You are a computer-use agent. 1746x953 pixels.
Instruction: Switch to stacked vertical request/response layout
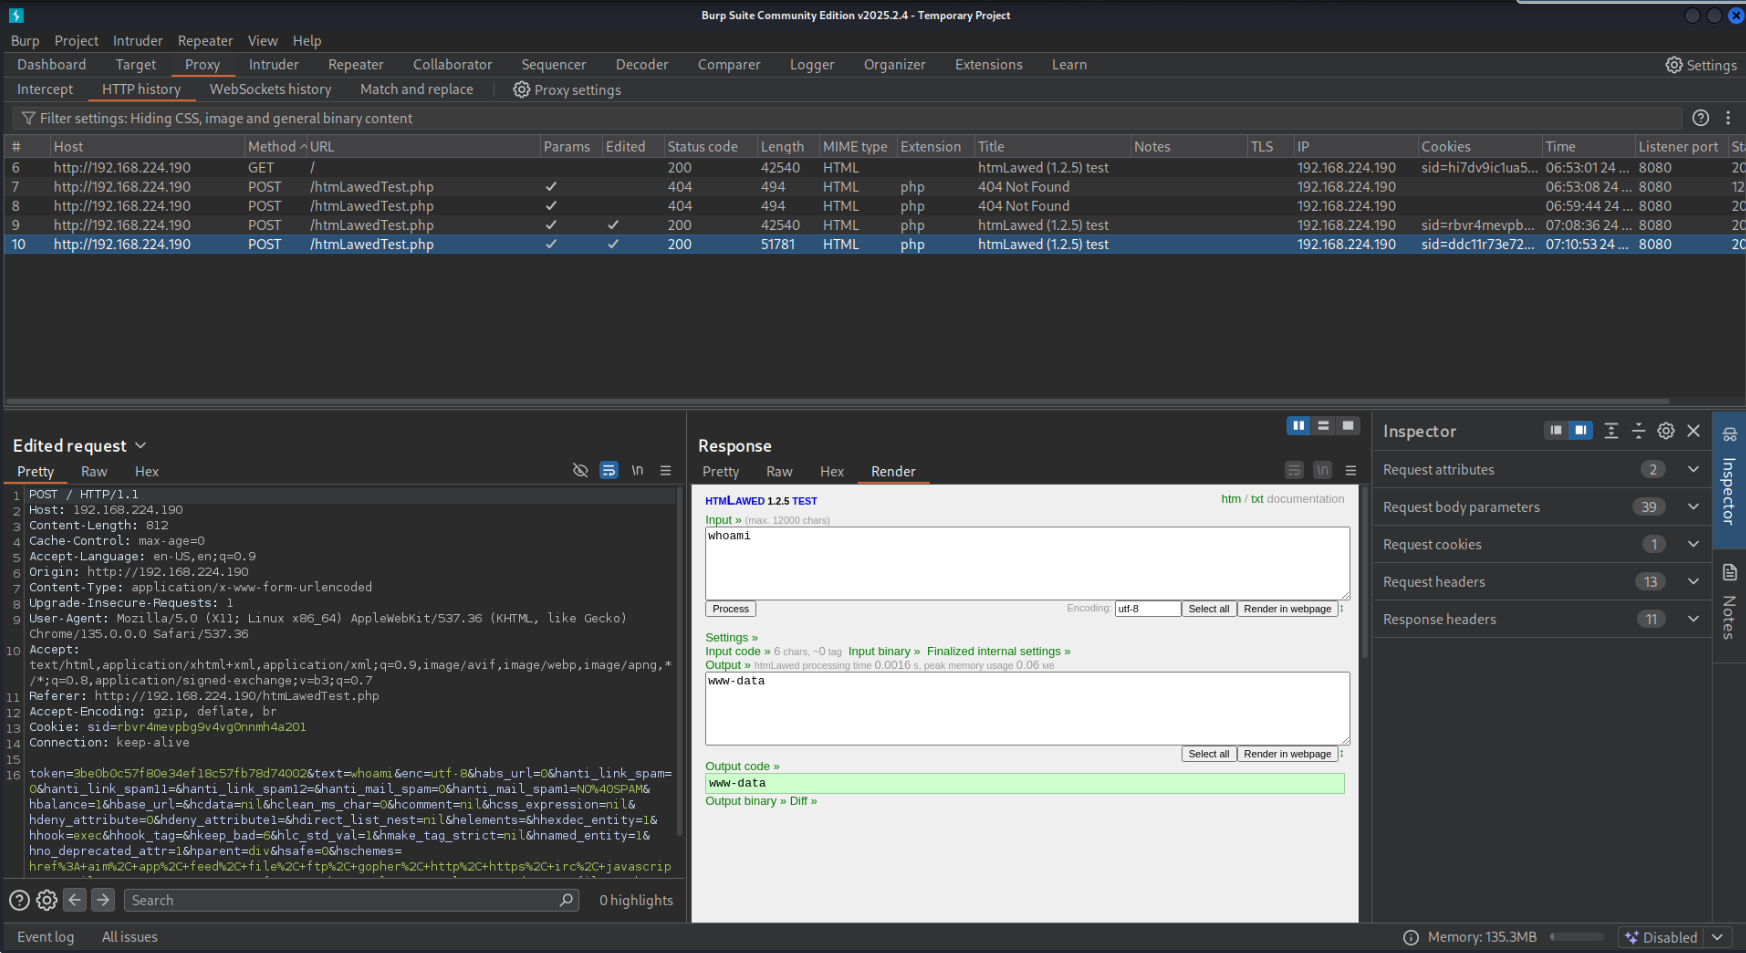(1323, 426)
